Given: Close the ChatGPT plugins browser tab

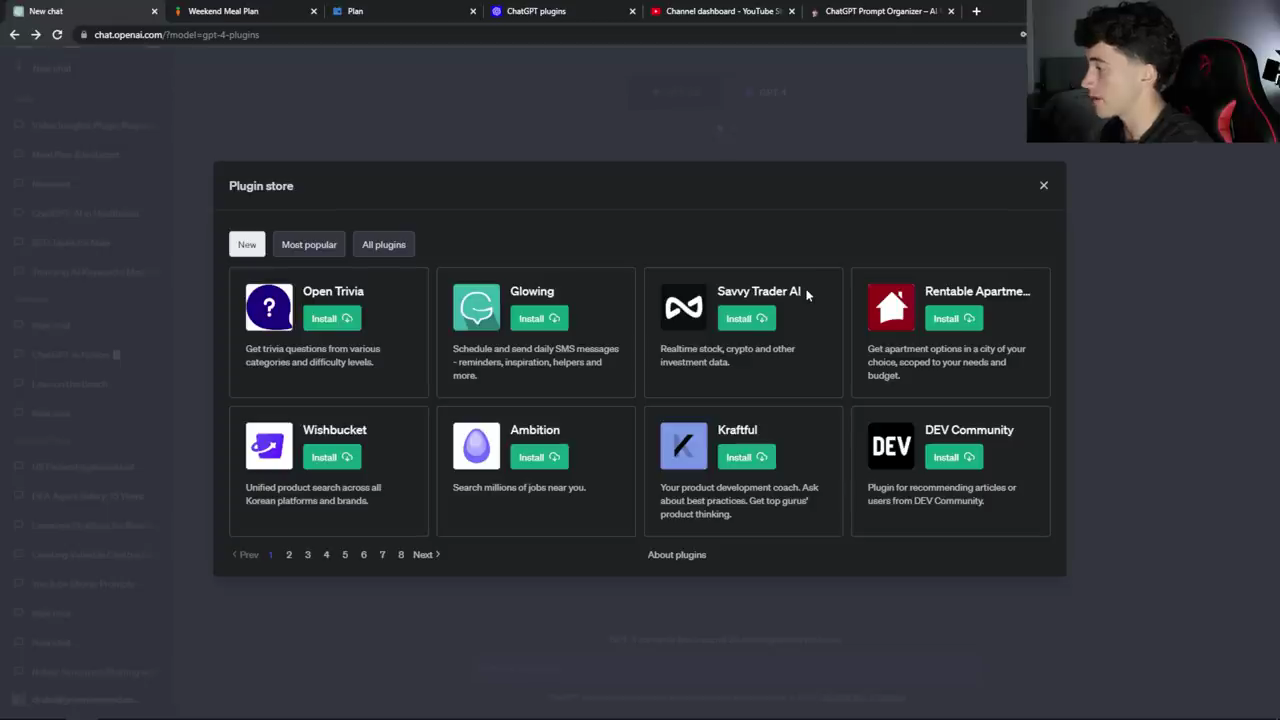Looking at the screenshot, I should coord(632,11).
